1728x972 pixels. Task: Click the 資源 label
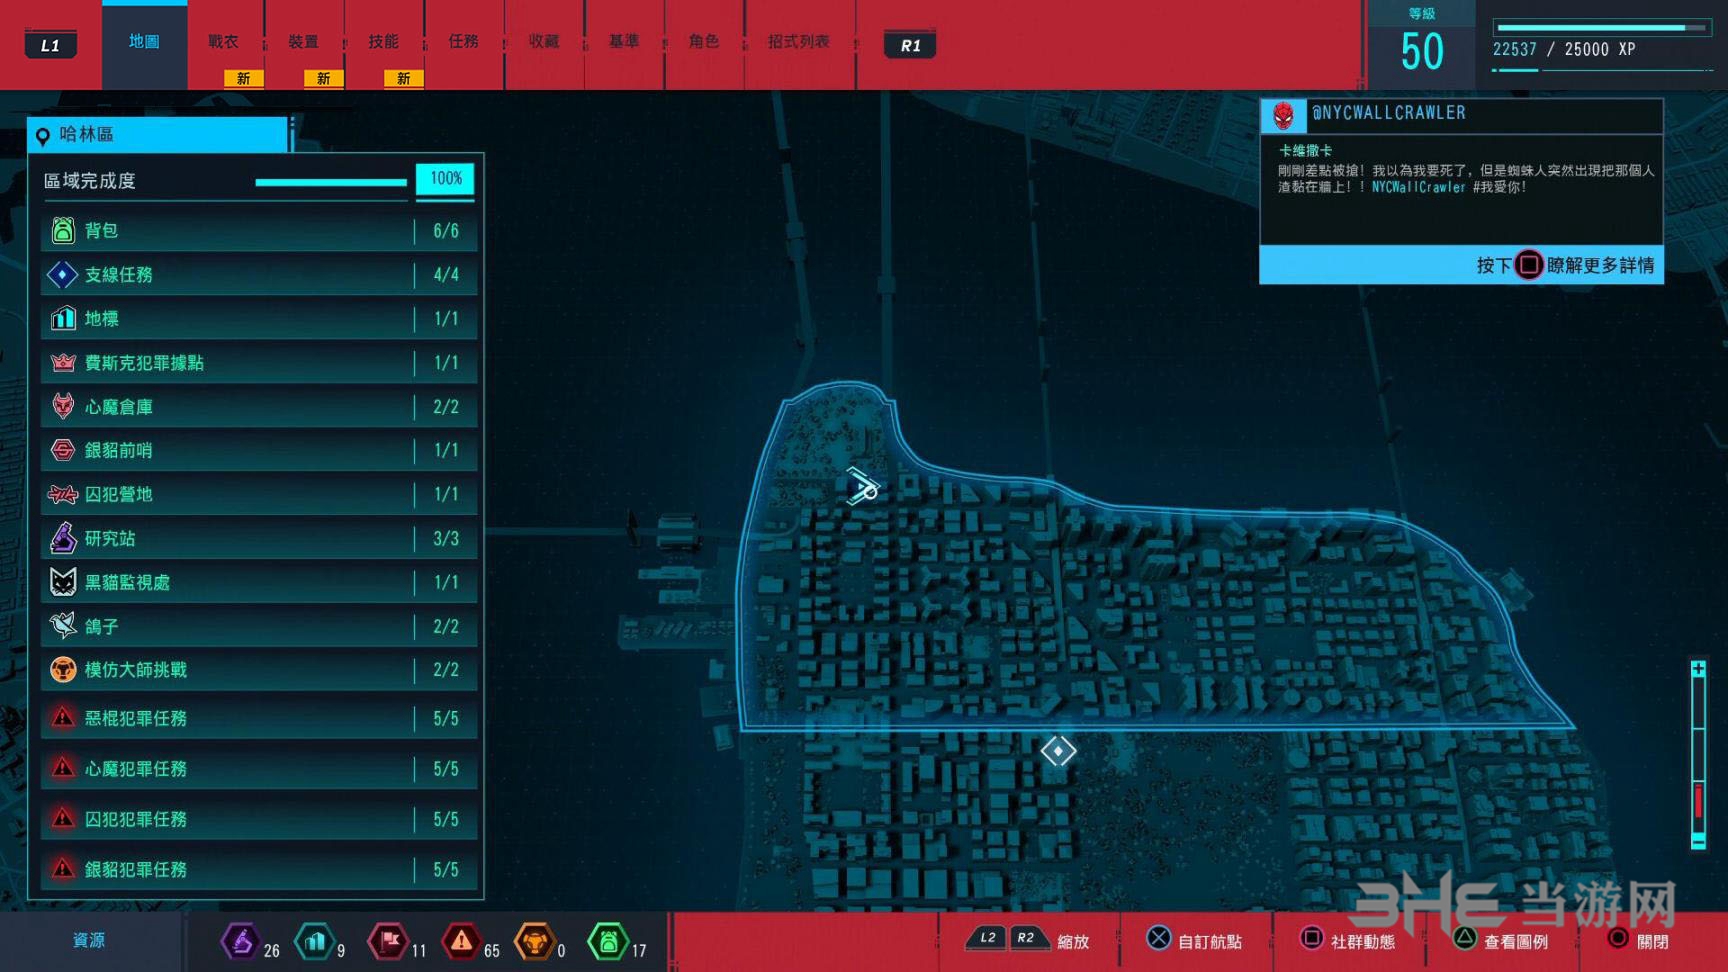pos(89,940)
